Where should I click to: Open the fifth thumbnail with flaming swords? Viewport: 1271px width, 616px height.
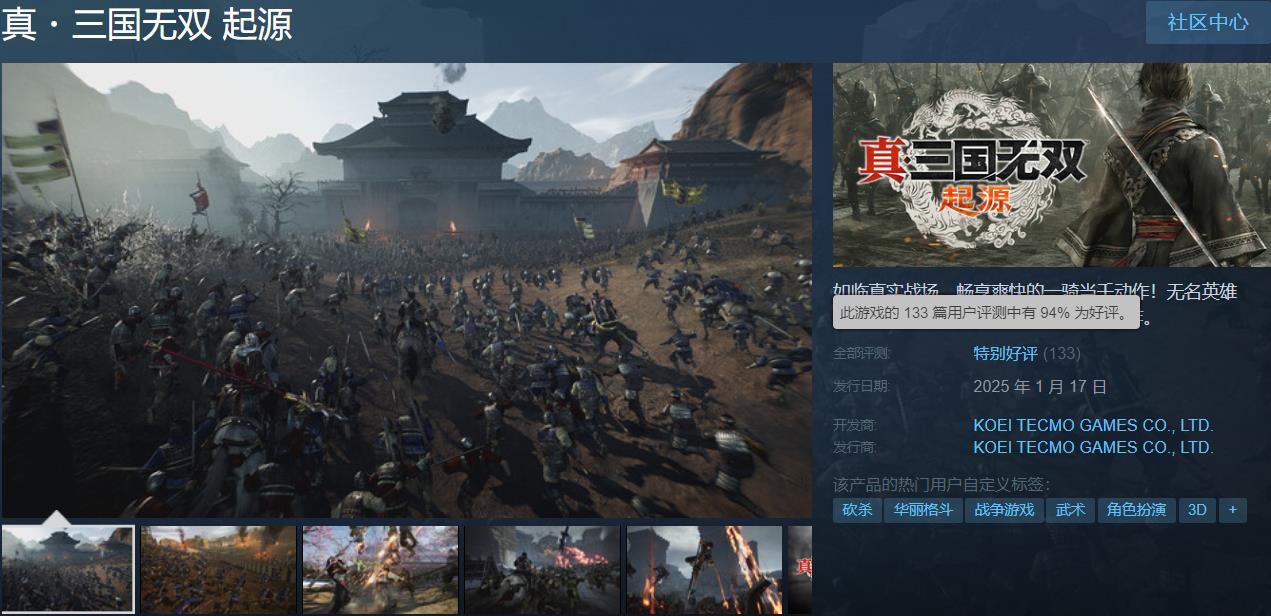coord(704,569)
